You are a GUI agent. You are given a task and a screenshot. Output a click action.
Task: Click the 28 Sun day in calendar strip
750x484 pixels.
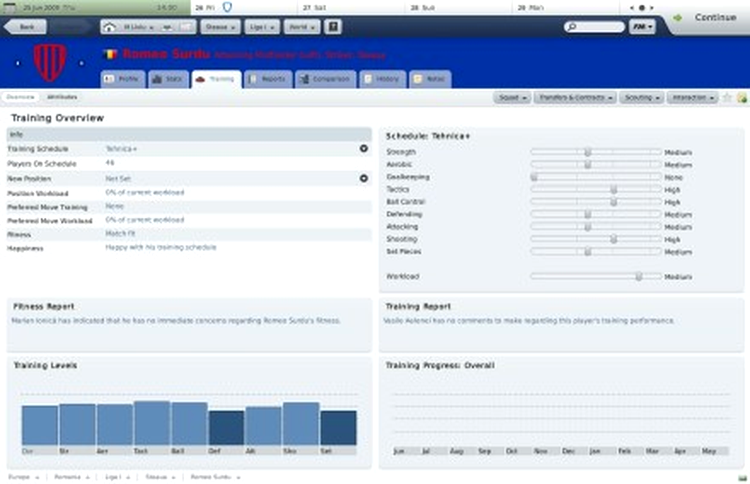click(x=459, y=8)
